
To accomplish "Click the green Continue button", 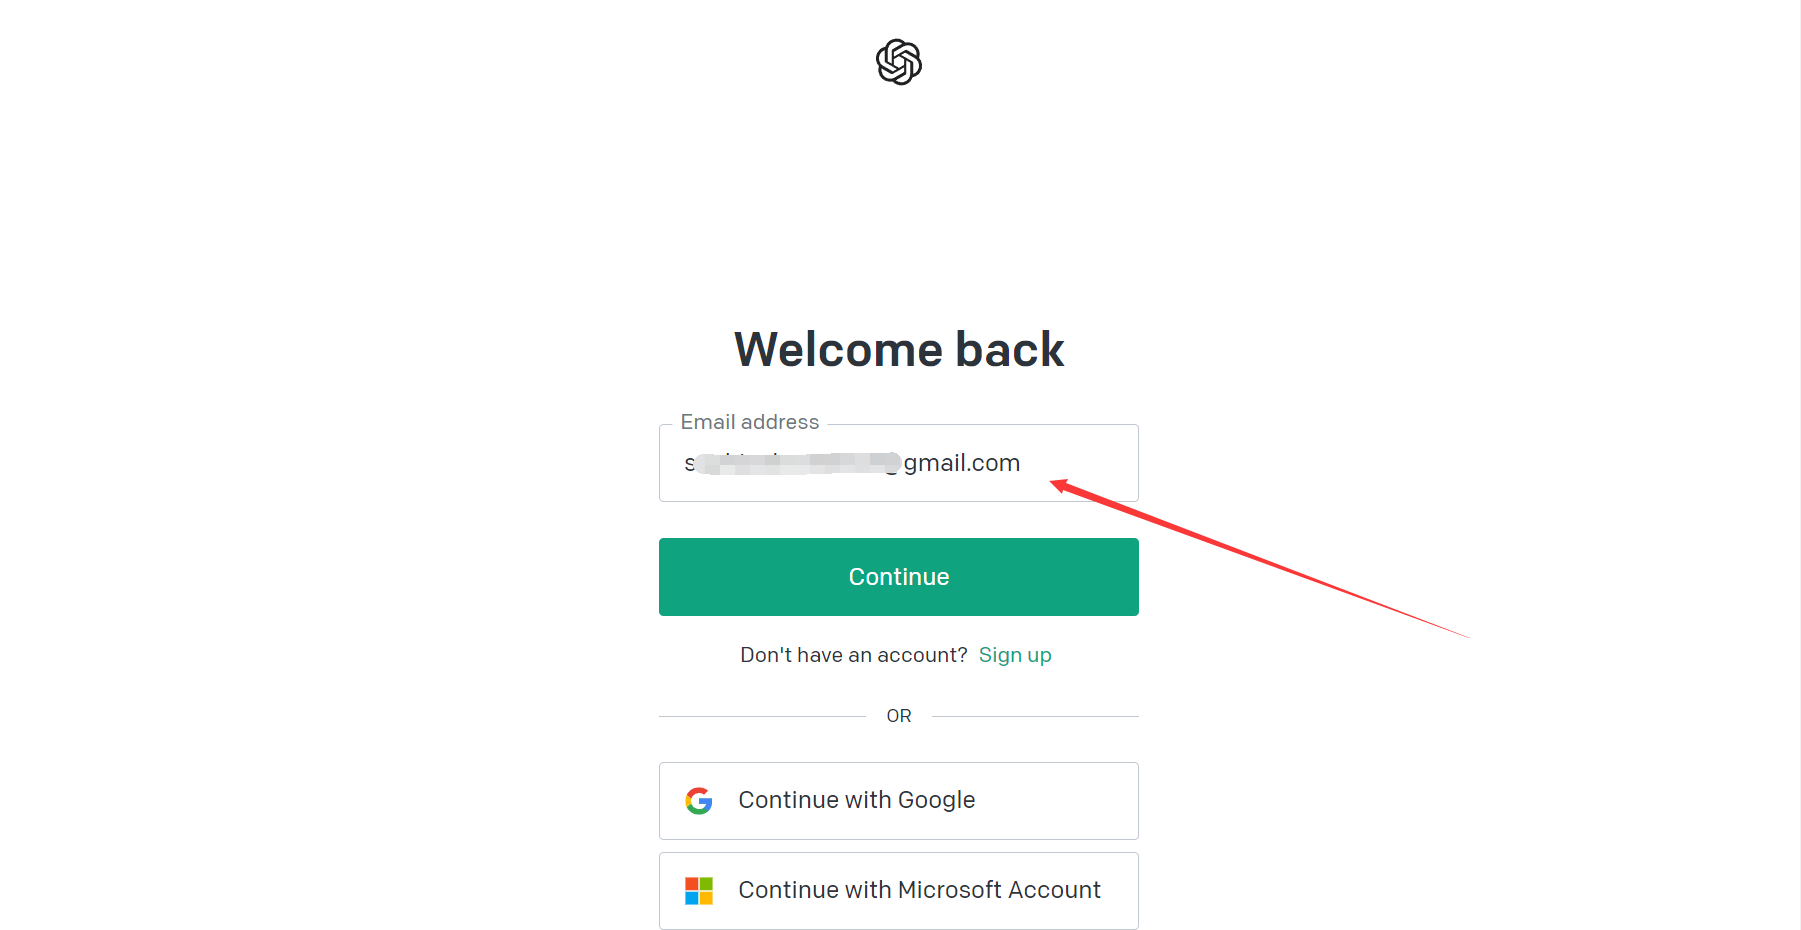I will click(x=898, y=577).
